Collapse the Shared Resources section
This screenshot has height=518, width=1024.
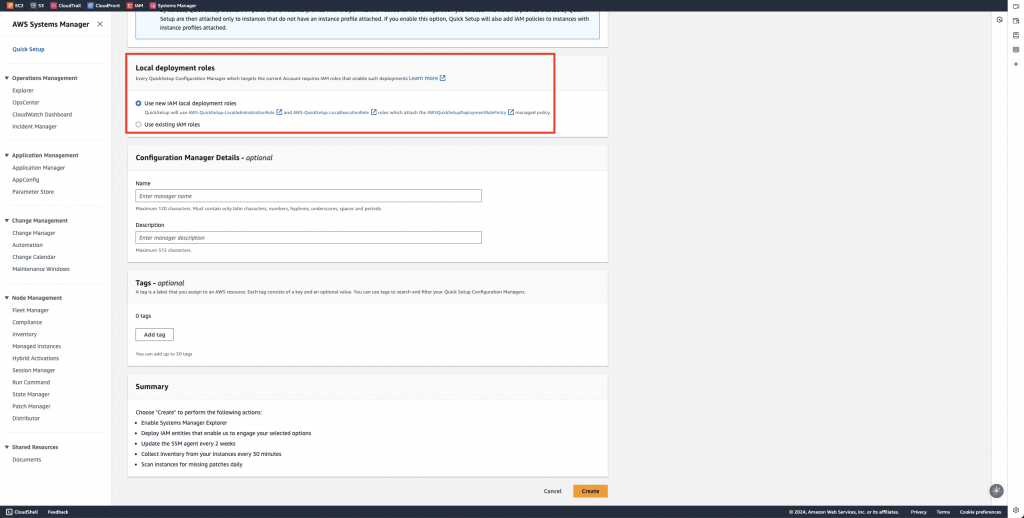click(7, 447)
